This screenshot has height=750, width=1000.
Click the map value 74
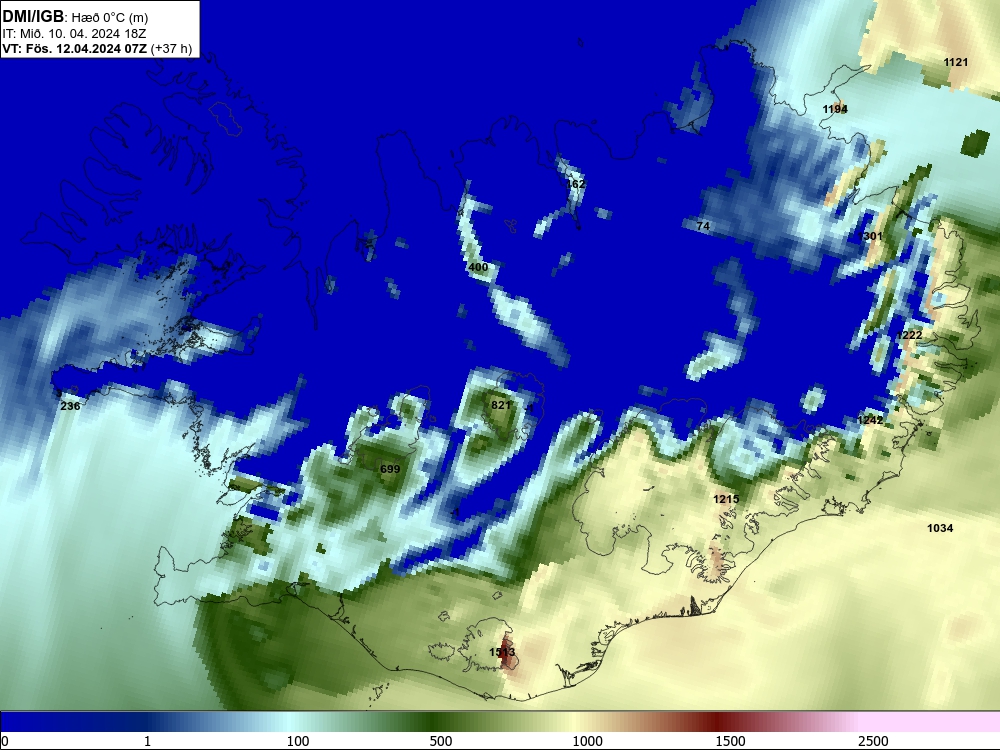(703, 226)
